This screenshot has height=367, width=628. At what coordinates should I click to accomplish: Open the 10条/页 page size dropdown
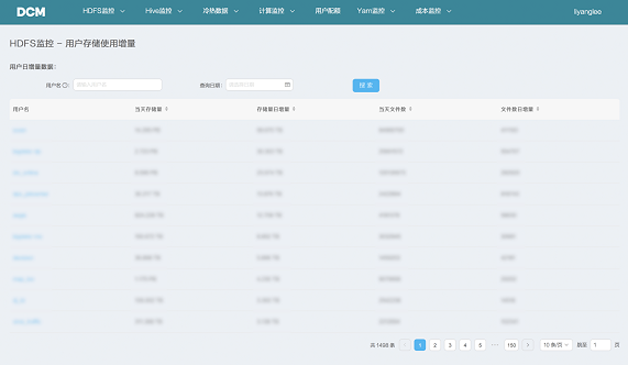coord(556,345)
